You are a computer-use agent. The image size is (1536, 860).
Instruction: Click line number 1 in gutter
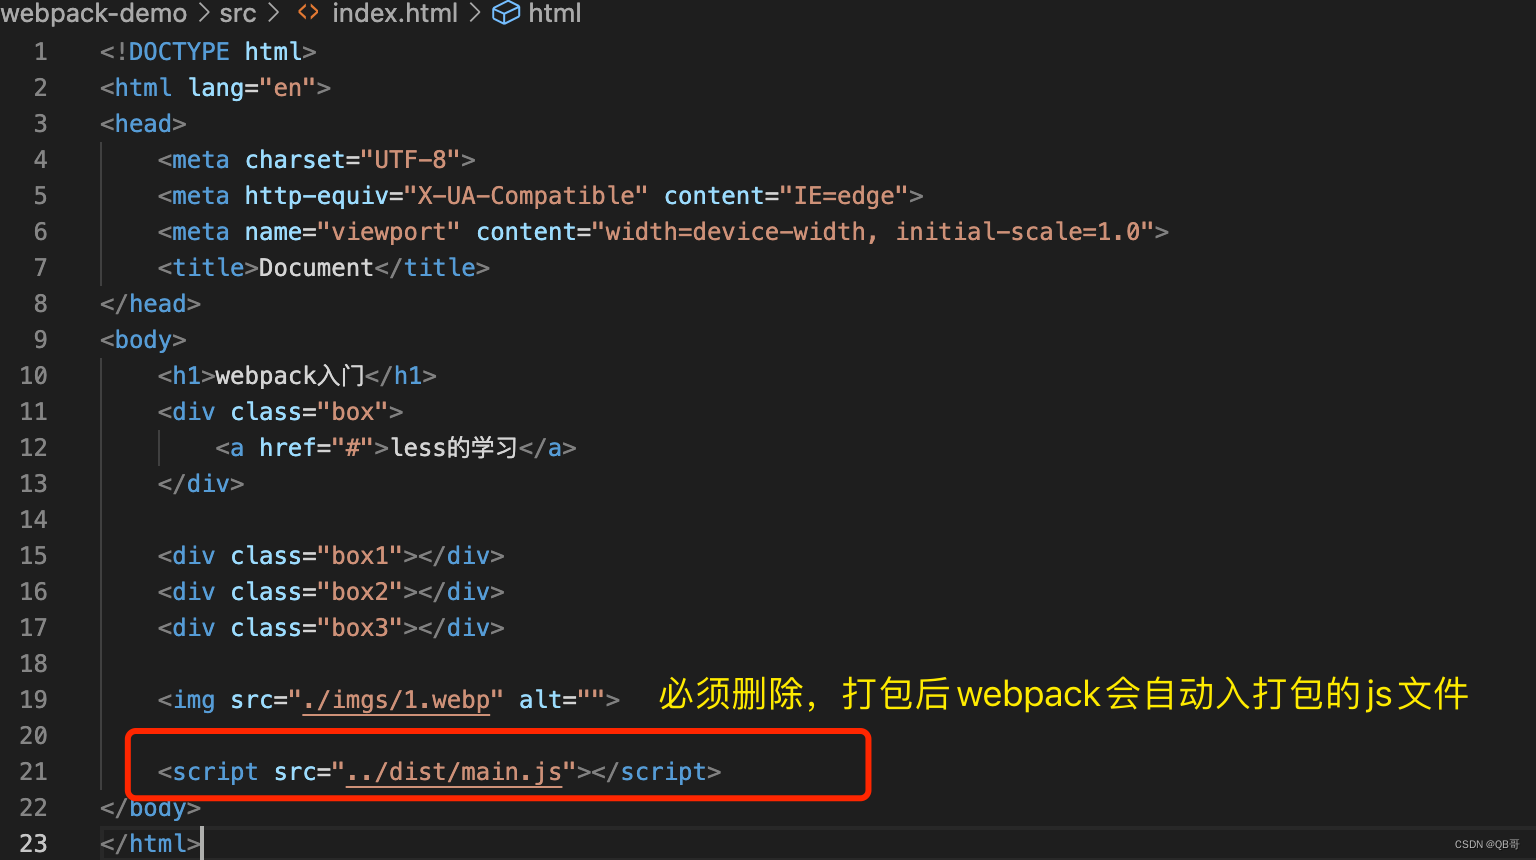40,52
